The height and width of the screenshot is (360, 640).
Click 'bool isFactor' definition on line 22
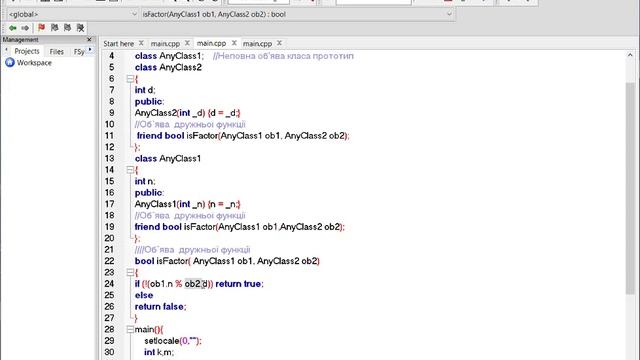click(x=227, y=261)
